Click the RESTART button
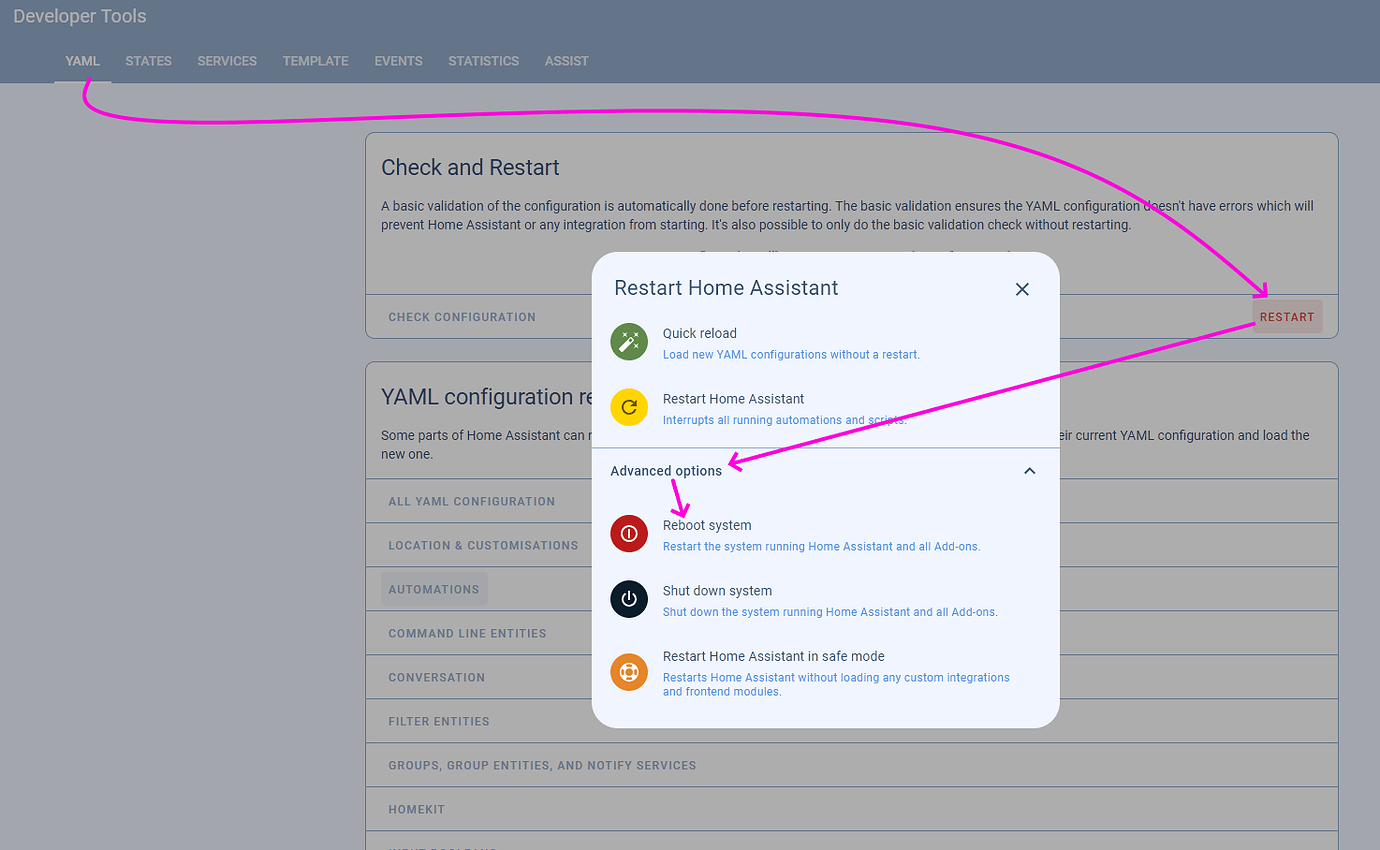 pyautogui.click(x=1287, y=316)
